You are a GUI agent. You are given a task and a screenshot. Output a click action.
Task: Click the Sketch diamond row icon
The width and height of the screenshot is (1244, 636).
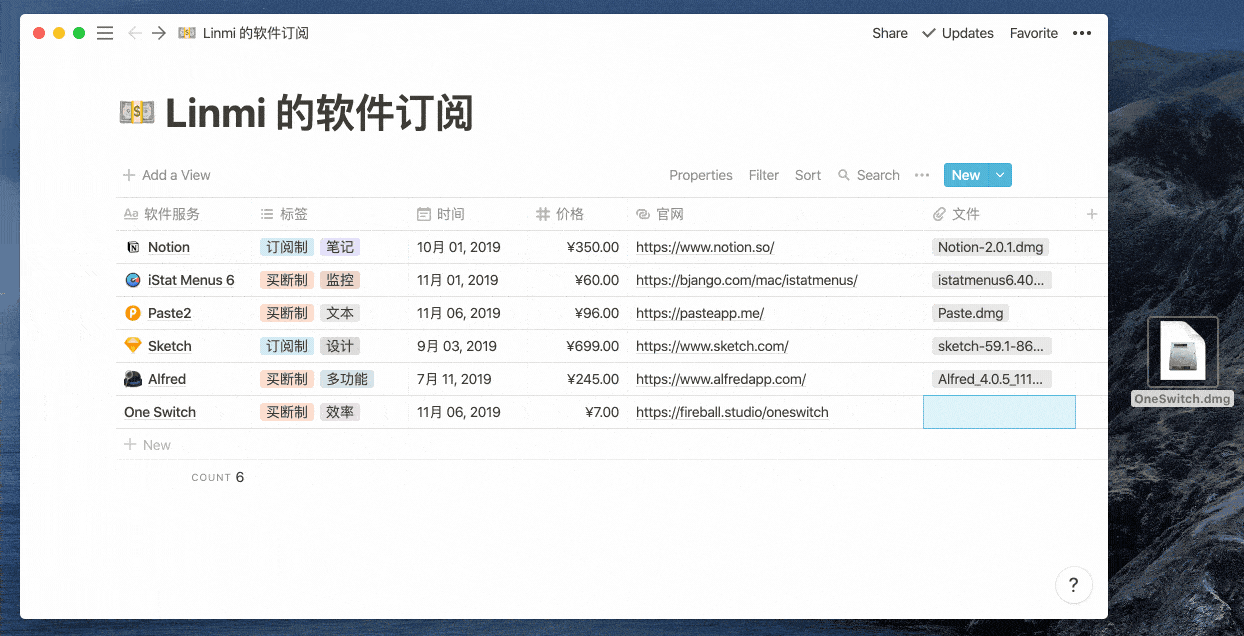pyautogui.click(x=133, y=346)
